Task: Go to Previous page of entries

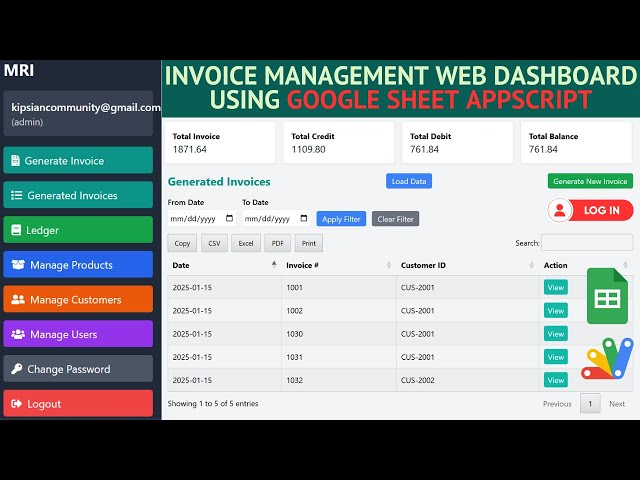Action: 557,404
